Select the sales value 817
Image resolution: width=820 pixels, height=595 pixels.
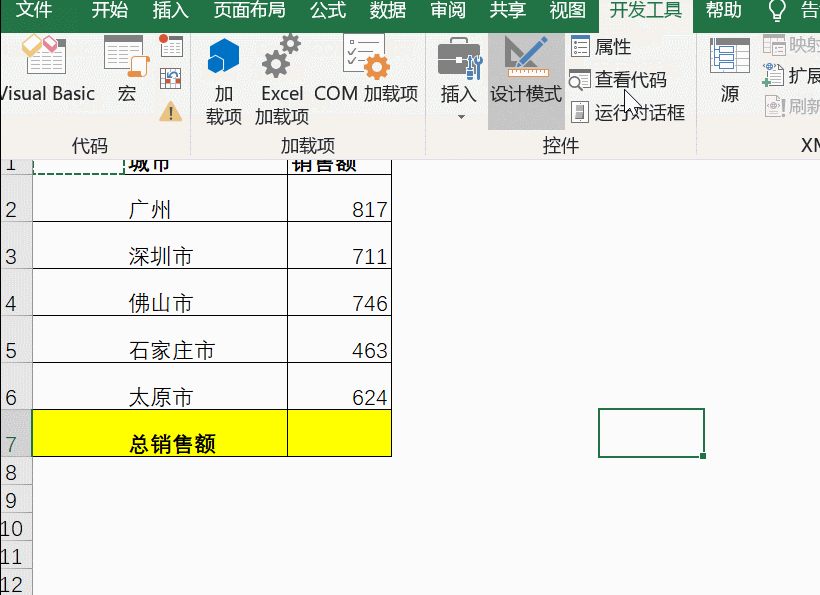339,199
